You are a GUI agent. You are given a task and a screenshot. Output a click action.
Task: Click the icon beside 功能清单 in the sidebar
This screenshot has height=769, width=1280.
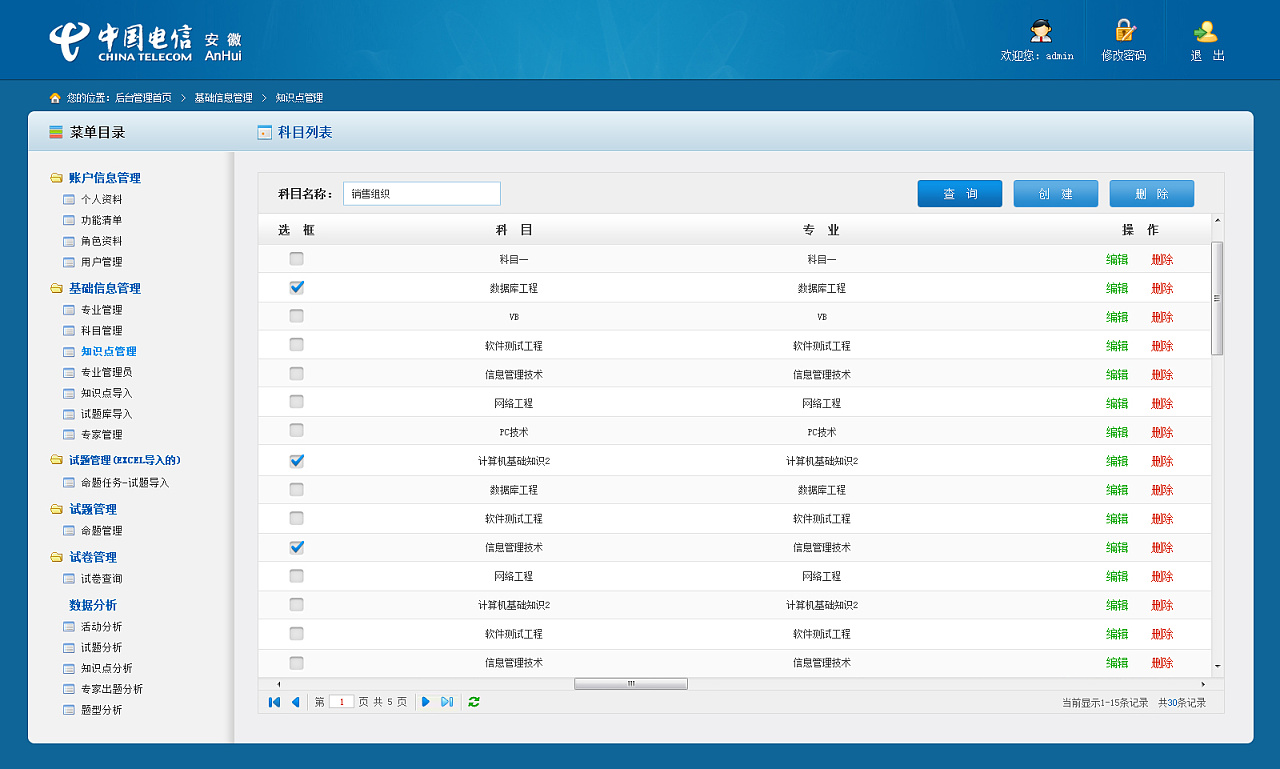pos(69,220)
